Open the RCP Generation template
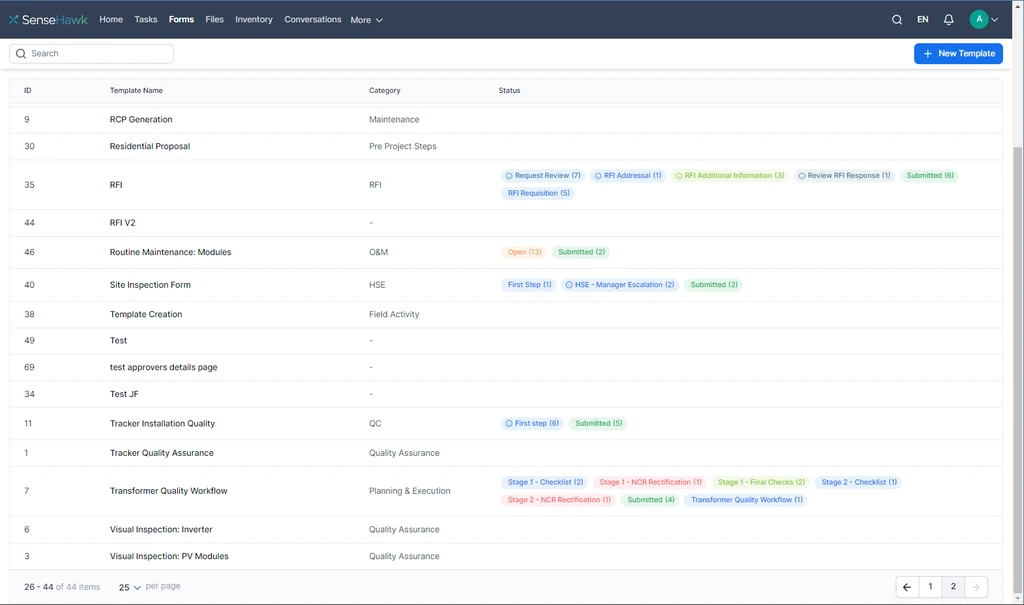This screenshot has width=1024, height=605. coord(141,120)
